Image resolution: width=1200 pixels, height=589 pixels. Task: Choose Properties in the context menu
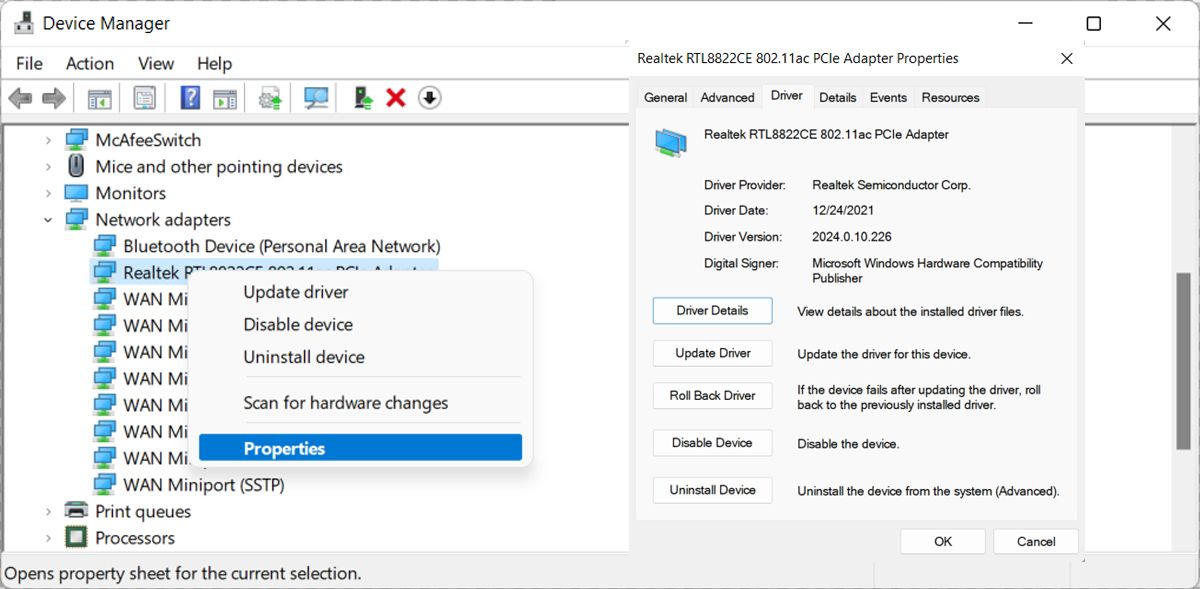tap(360, 448)
